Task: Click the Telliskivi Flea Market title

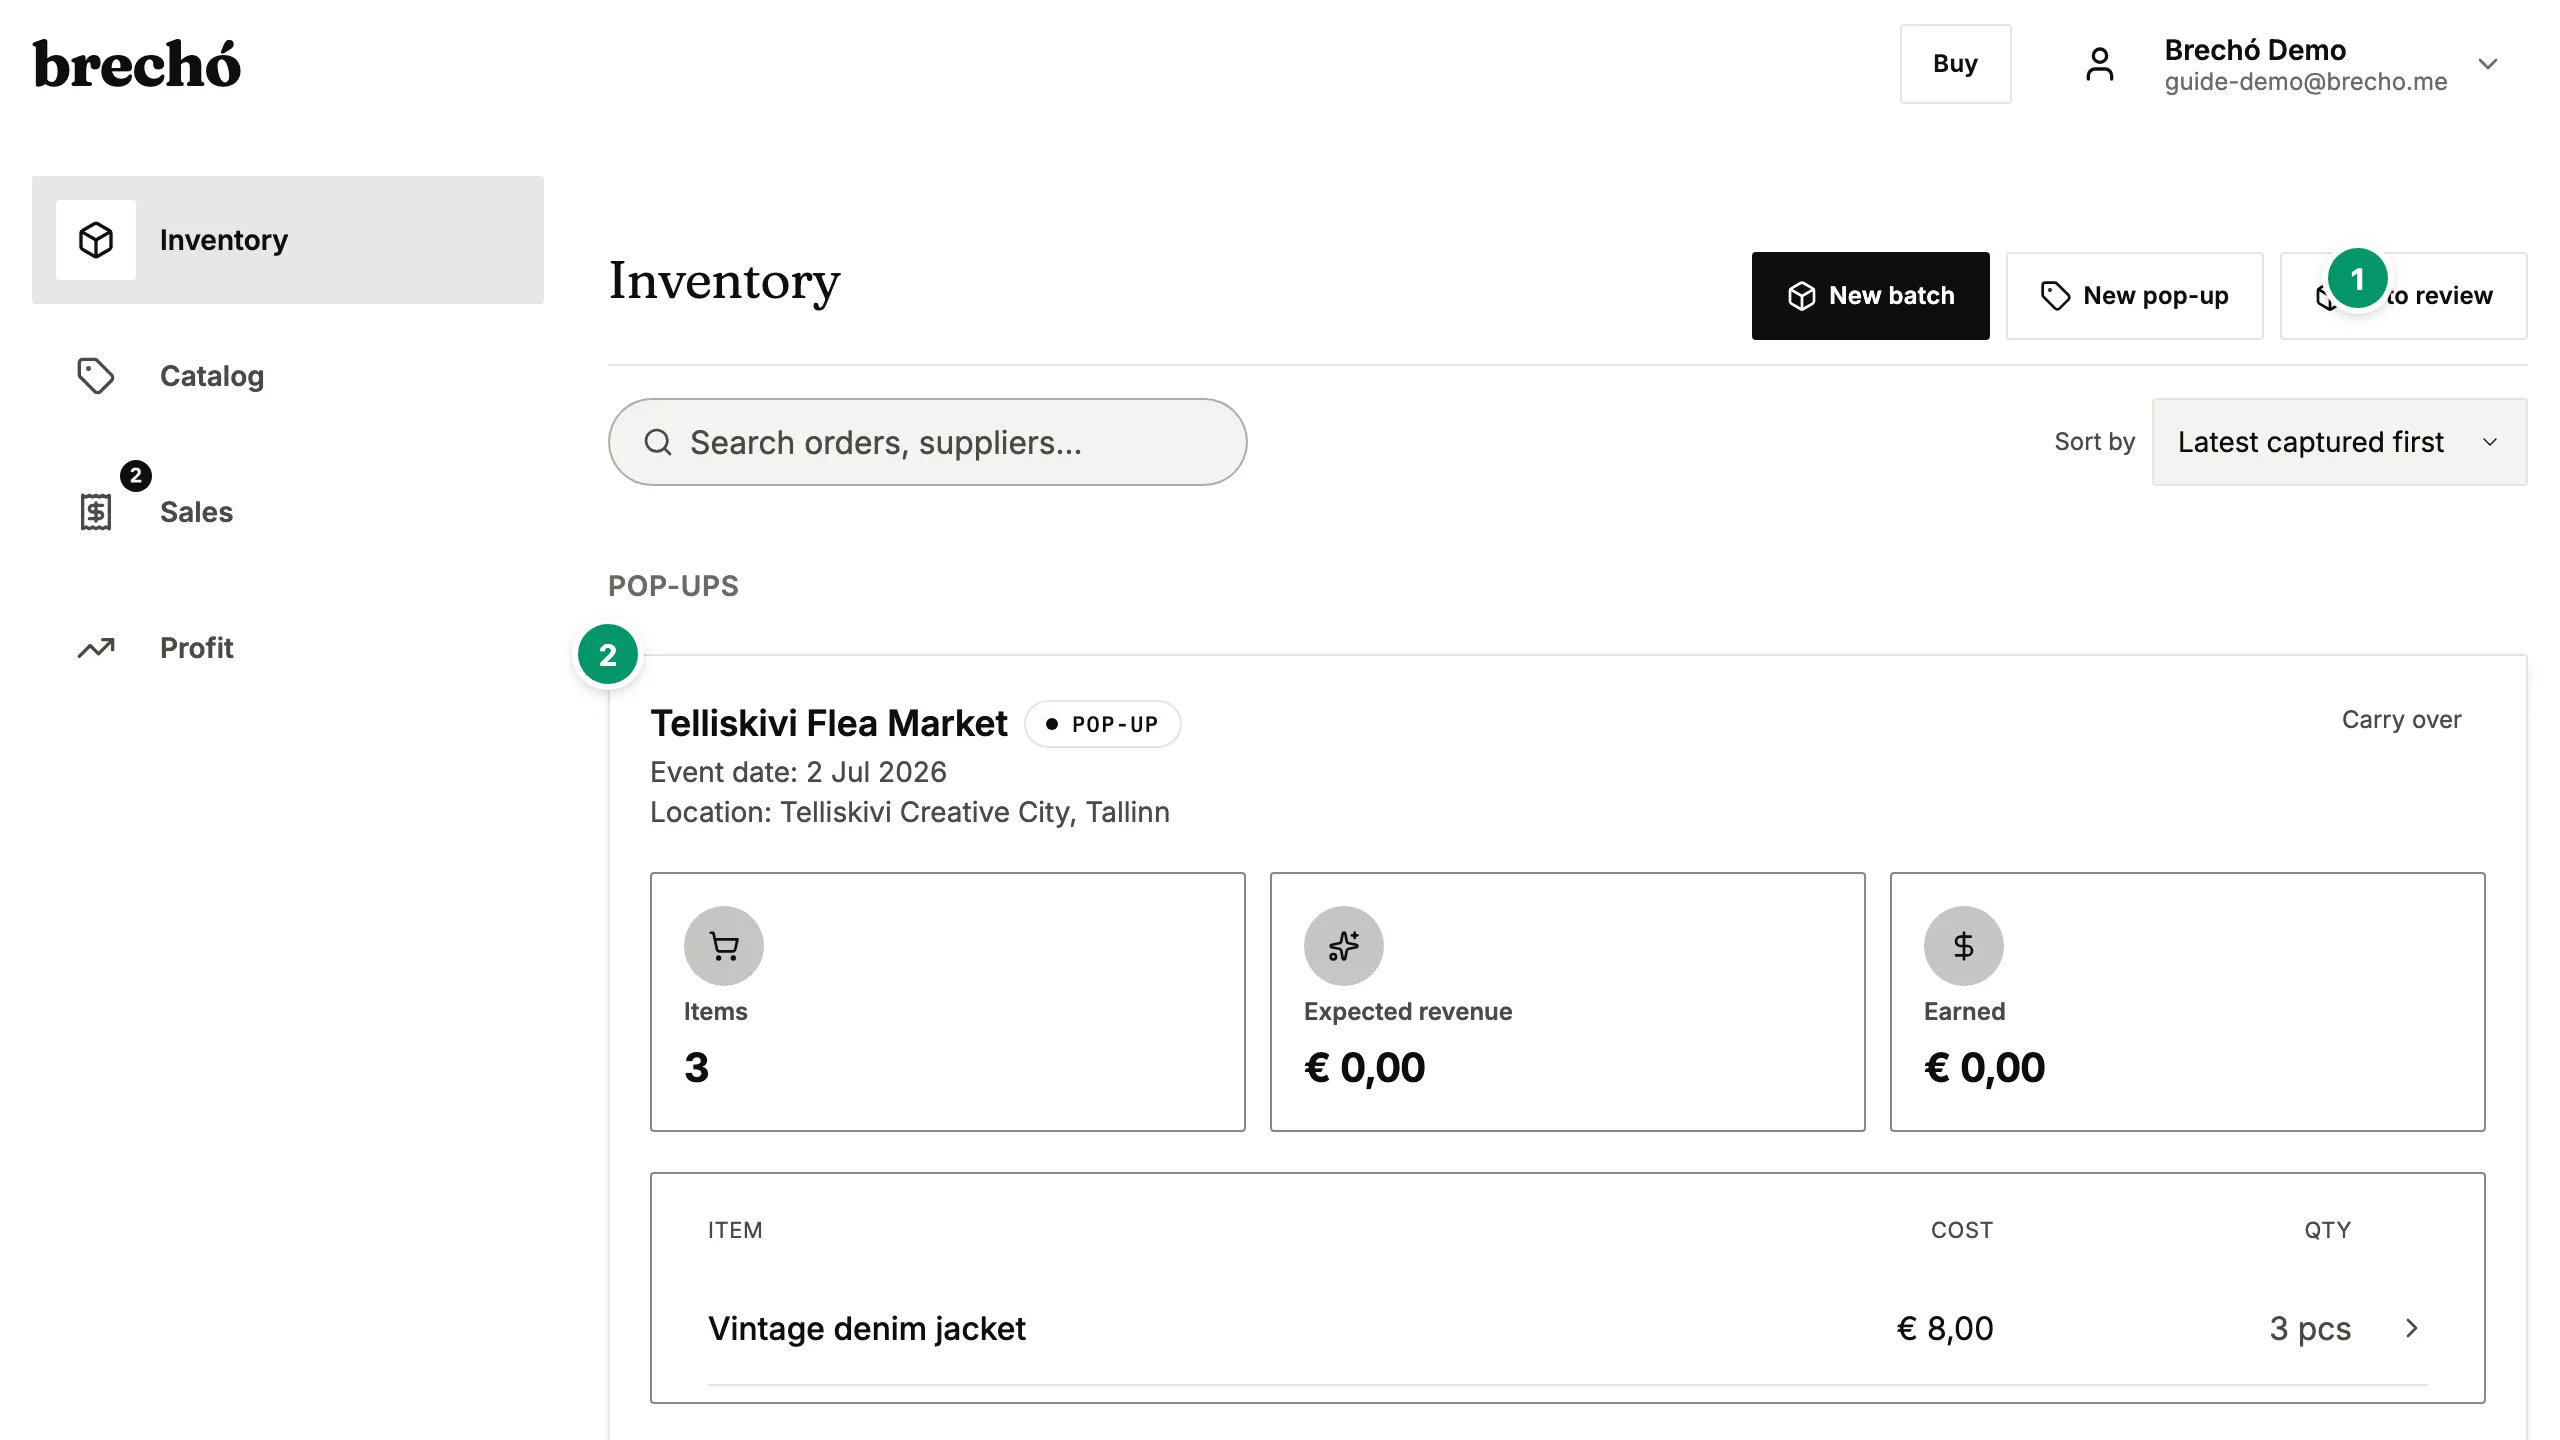Action: click(x=829, y=723)
